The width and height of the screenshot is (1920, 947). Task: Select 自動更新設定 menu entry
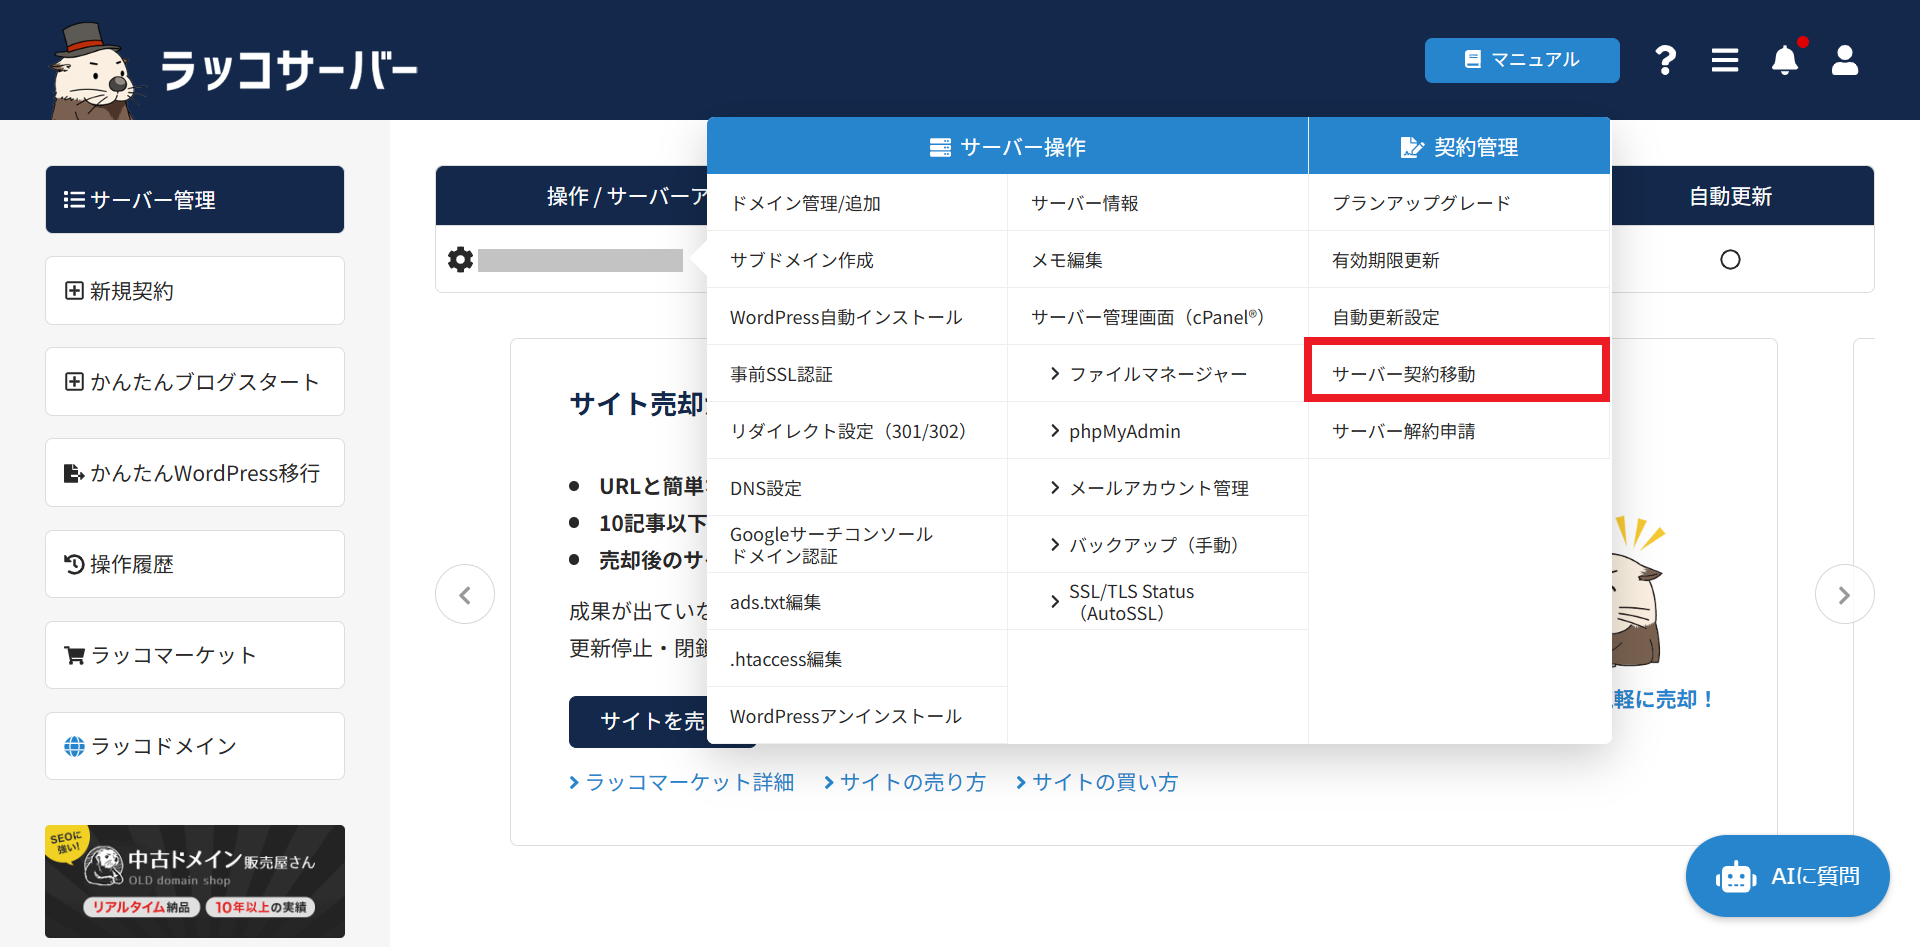(x=1459, y=317)
